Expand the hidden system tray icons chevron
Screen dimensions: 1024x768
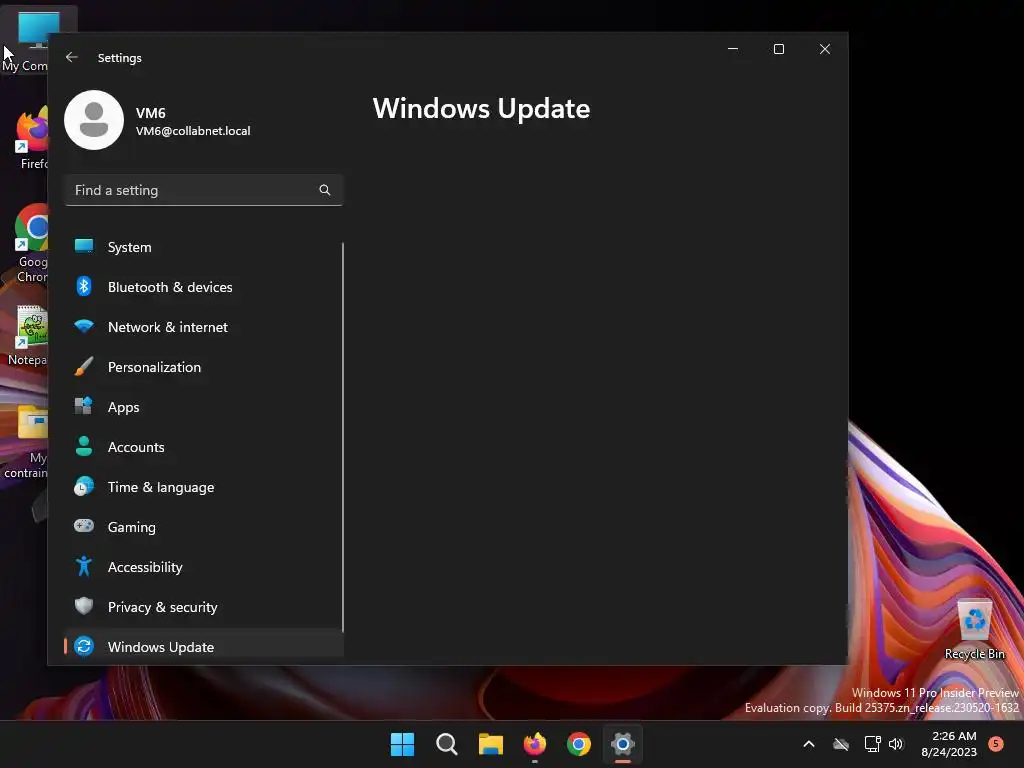tap(808, 744)
